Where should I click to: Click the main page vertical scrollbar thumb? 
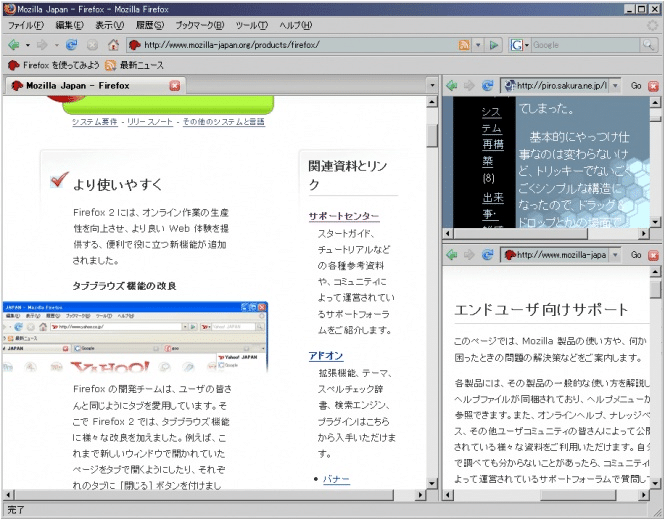(432, 135)
